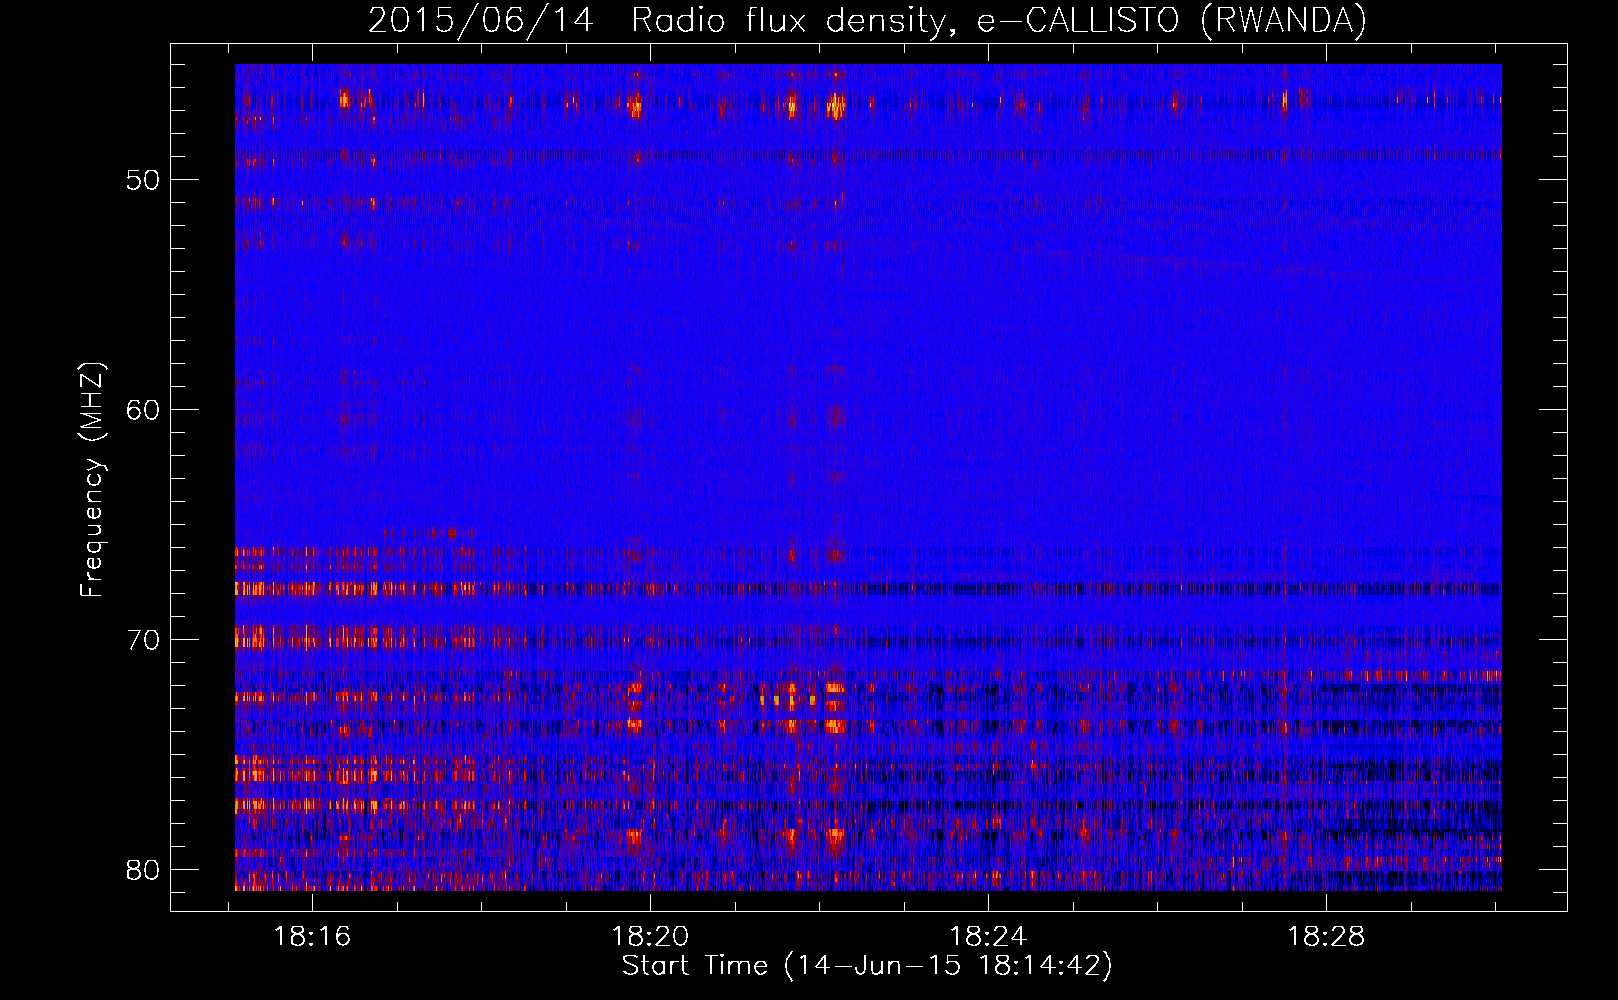Click the time tick label "18:20"
1618x1000 pixels.
[x=651, y=937]
